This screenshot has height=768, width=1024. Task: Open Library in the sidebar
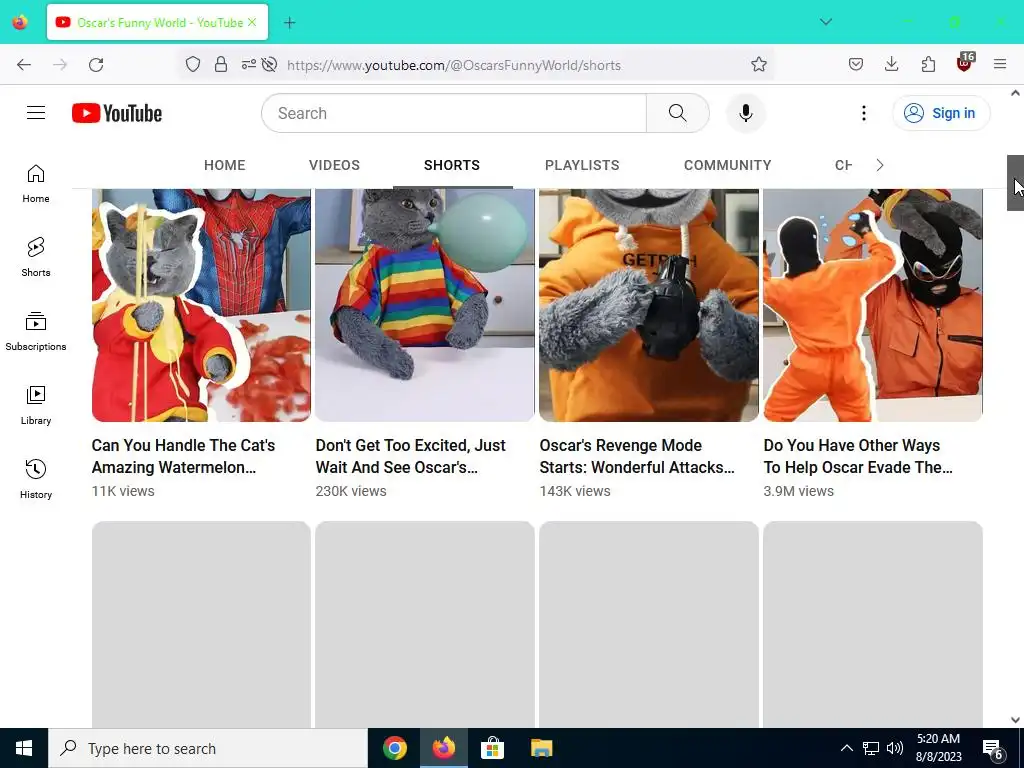coord(36,406)
